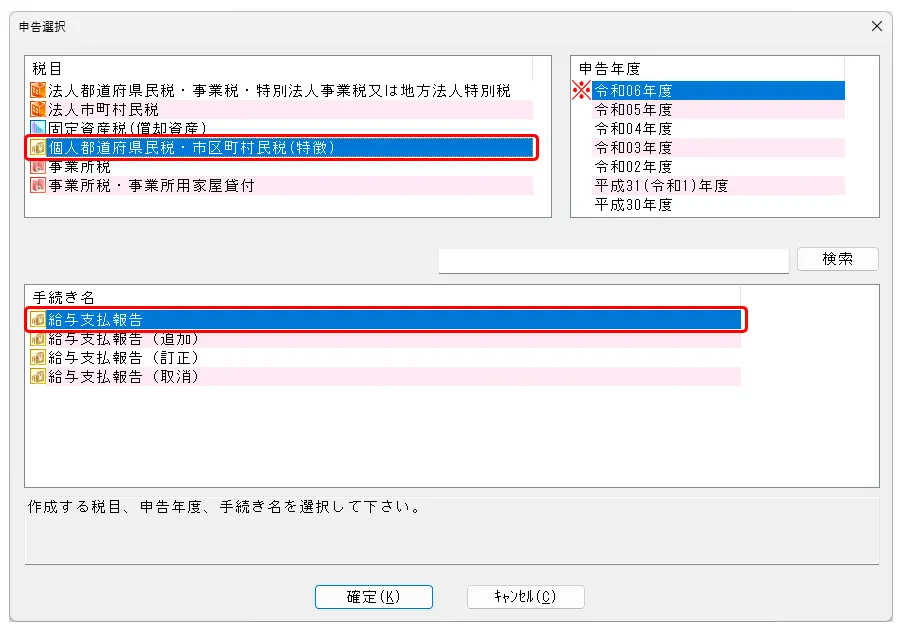
Task: Select 法人市町村民税 tax category
Action: 104,110
